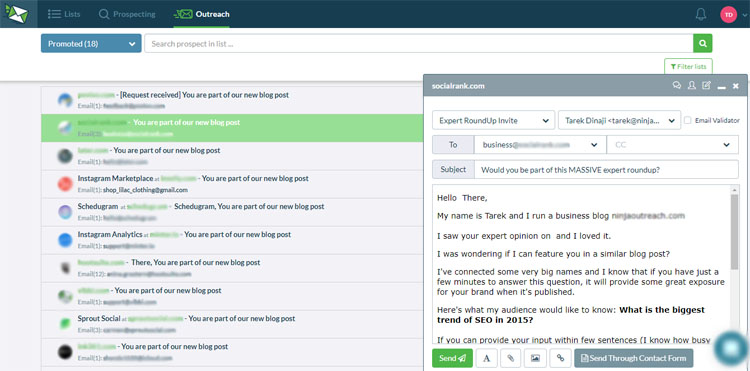Open the notifications bell
Screen dimensions: 750x371
pyautogui.click(x=701, y=14)
